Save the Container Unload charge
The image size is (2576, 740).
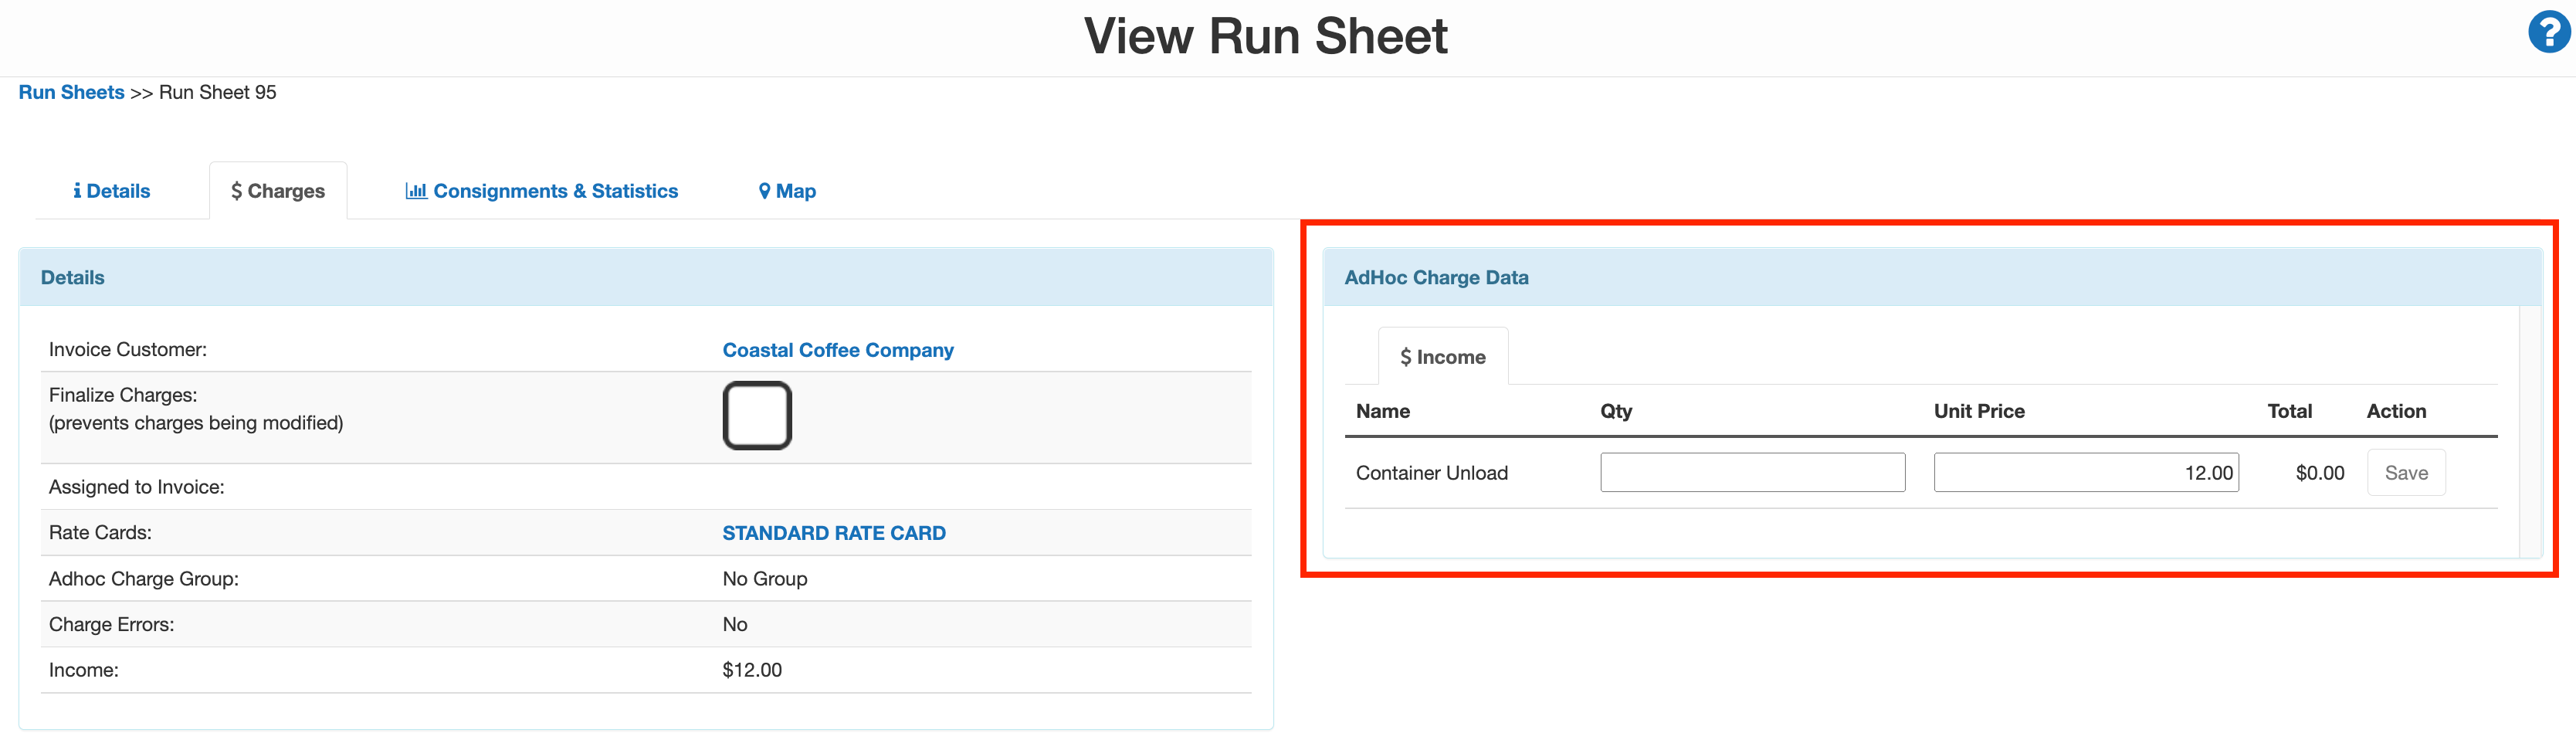[x=2405, y=473]
